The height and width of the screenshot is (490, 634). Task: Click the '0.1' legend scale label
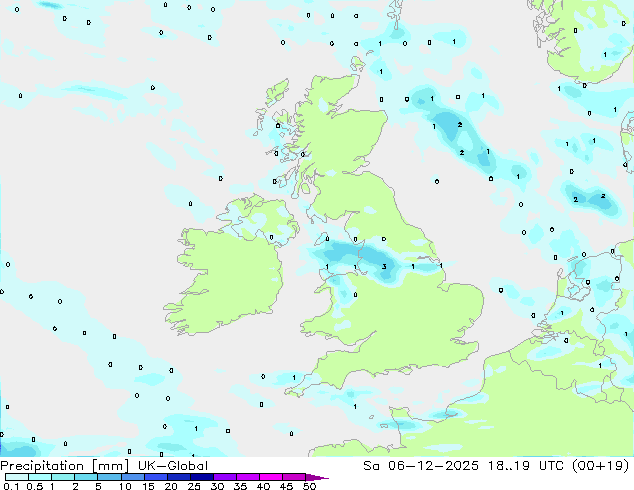(x=11, y=486)
